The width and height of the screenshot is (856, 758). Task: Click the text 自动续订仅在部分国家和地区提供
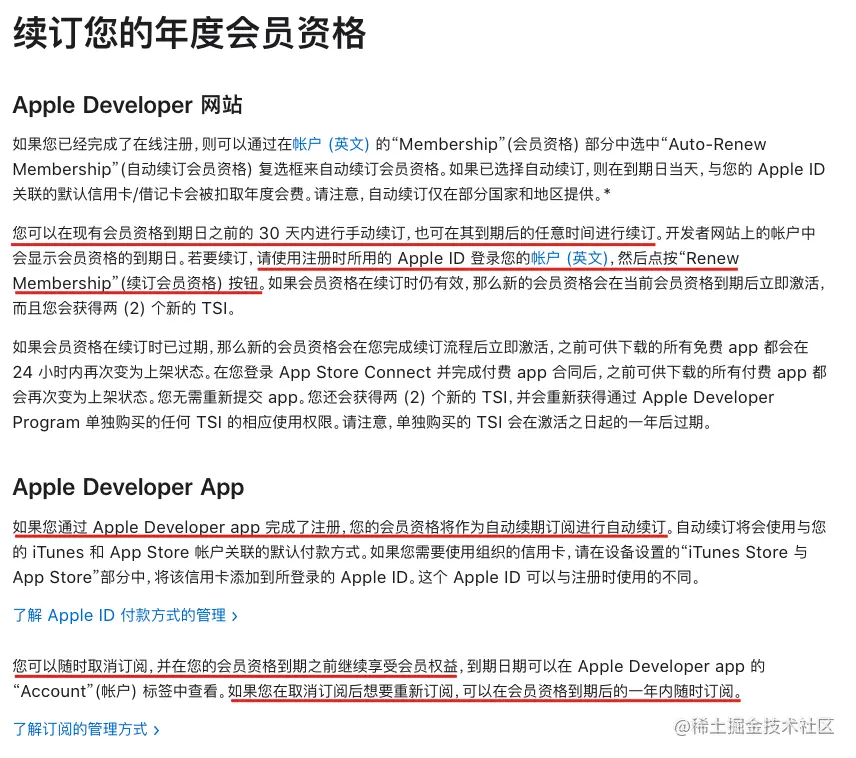[481, 194]
